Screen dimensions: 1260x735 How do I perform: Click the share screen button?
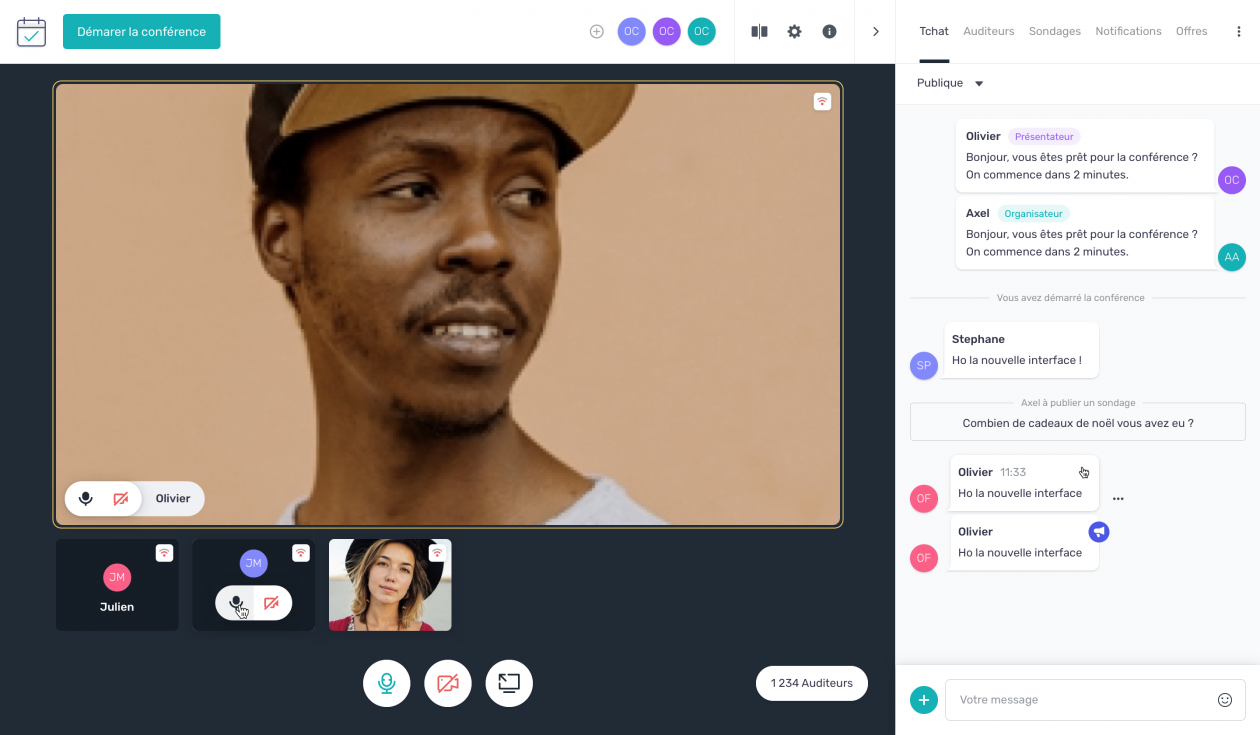coord(509,684)
